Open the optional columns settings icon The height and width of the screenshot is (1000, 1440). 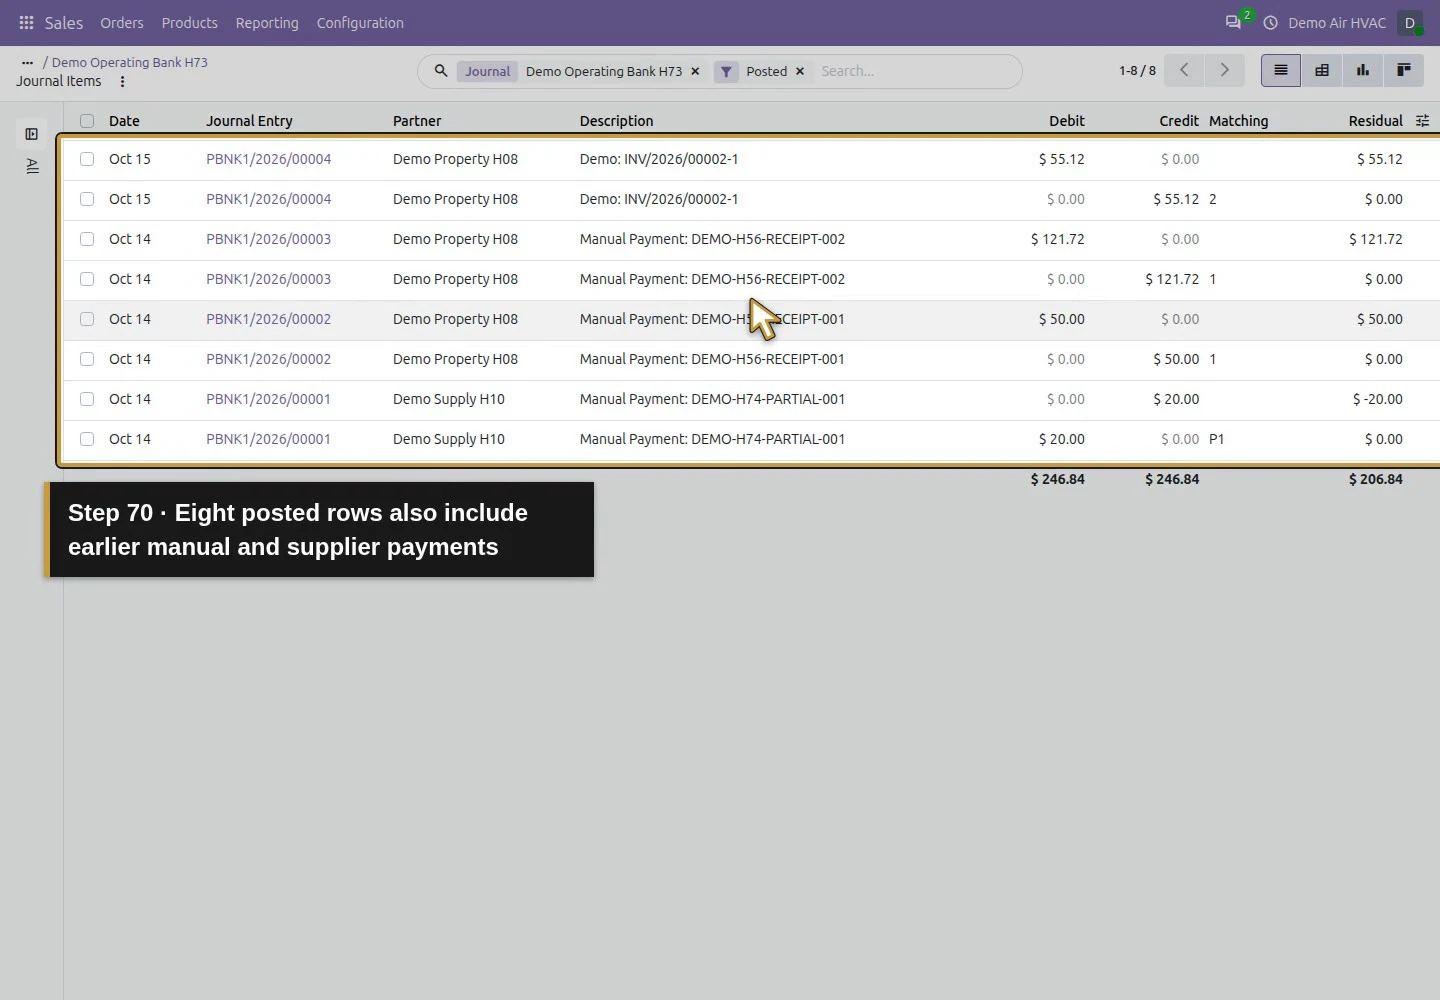click(1422, 121)
